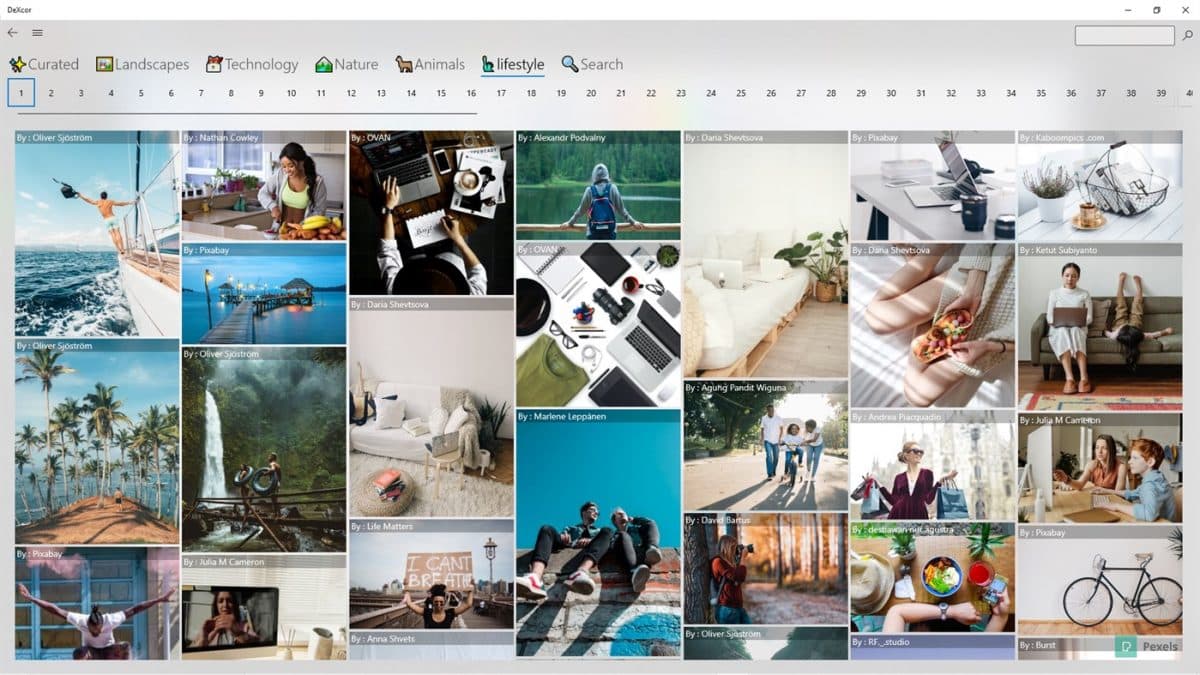Viewport: 1200px width, 675px height.
Task: Go to page 14
Action: tap(411, 92)
